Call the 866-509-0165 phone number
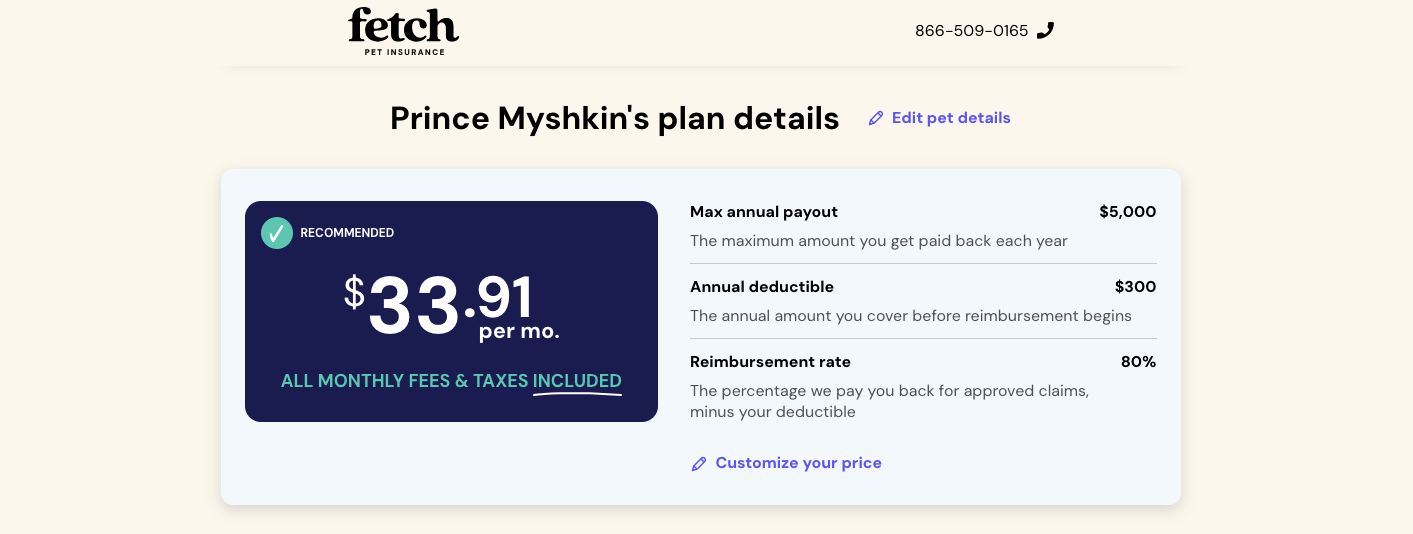This screenshot has width=1413, height=534. (x=971, y=31)
